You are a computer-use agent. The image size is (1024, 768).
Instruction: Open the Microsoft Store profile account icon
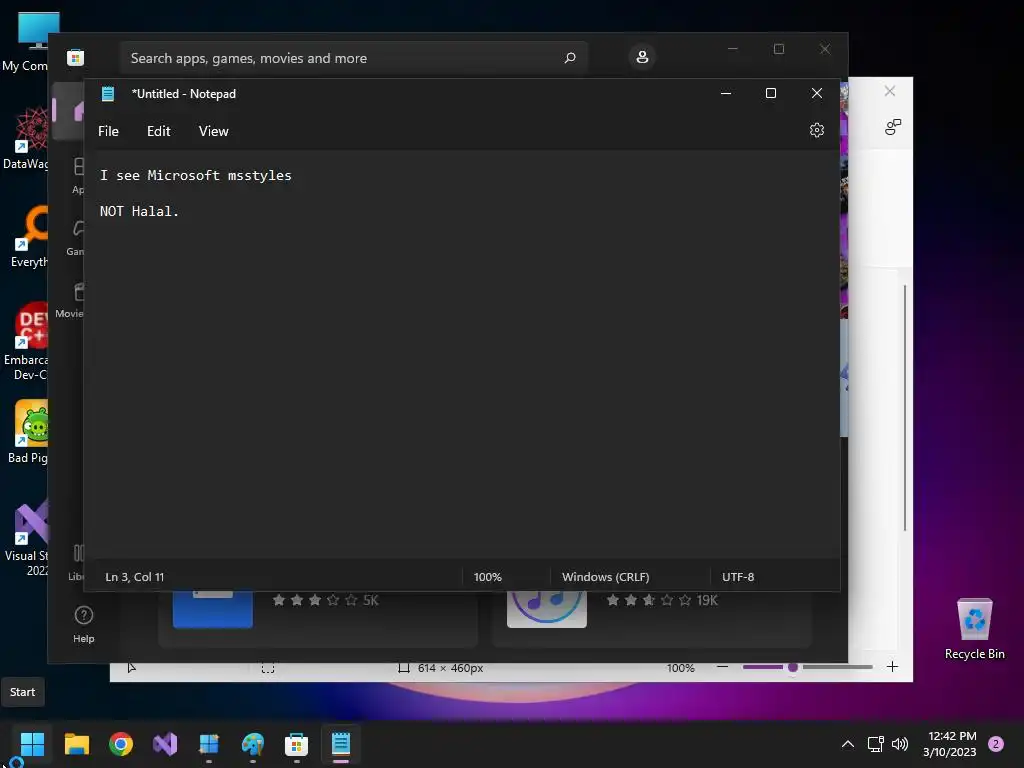pyautogui.click(x=642, y=57)
